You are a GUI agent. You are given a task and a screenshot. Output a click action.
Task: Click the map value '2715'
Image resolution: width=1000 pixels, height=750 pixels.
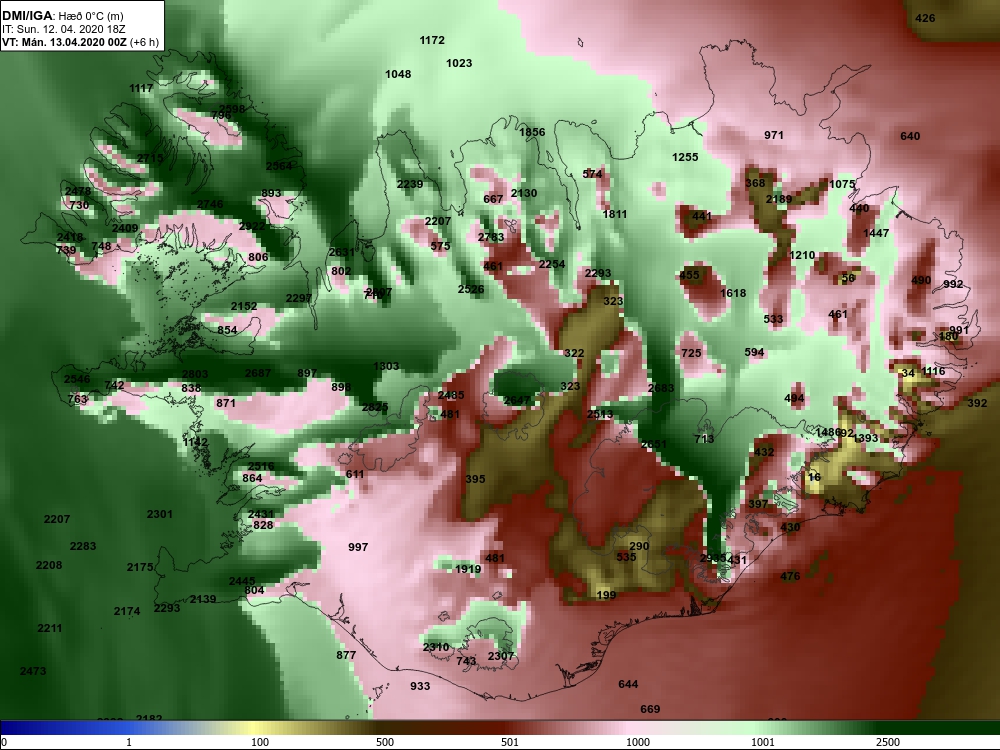tap(150, 159)
